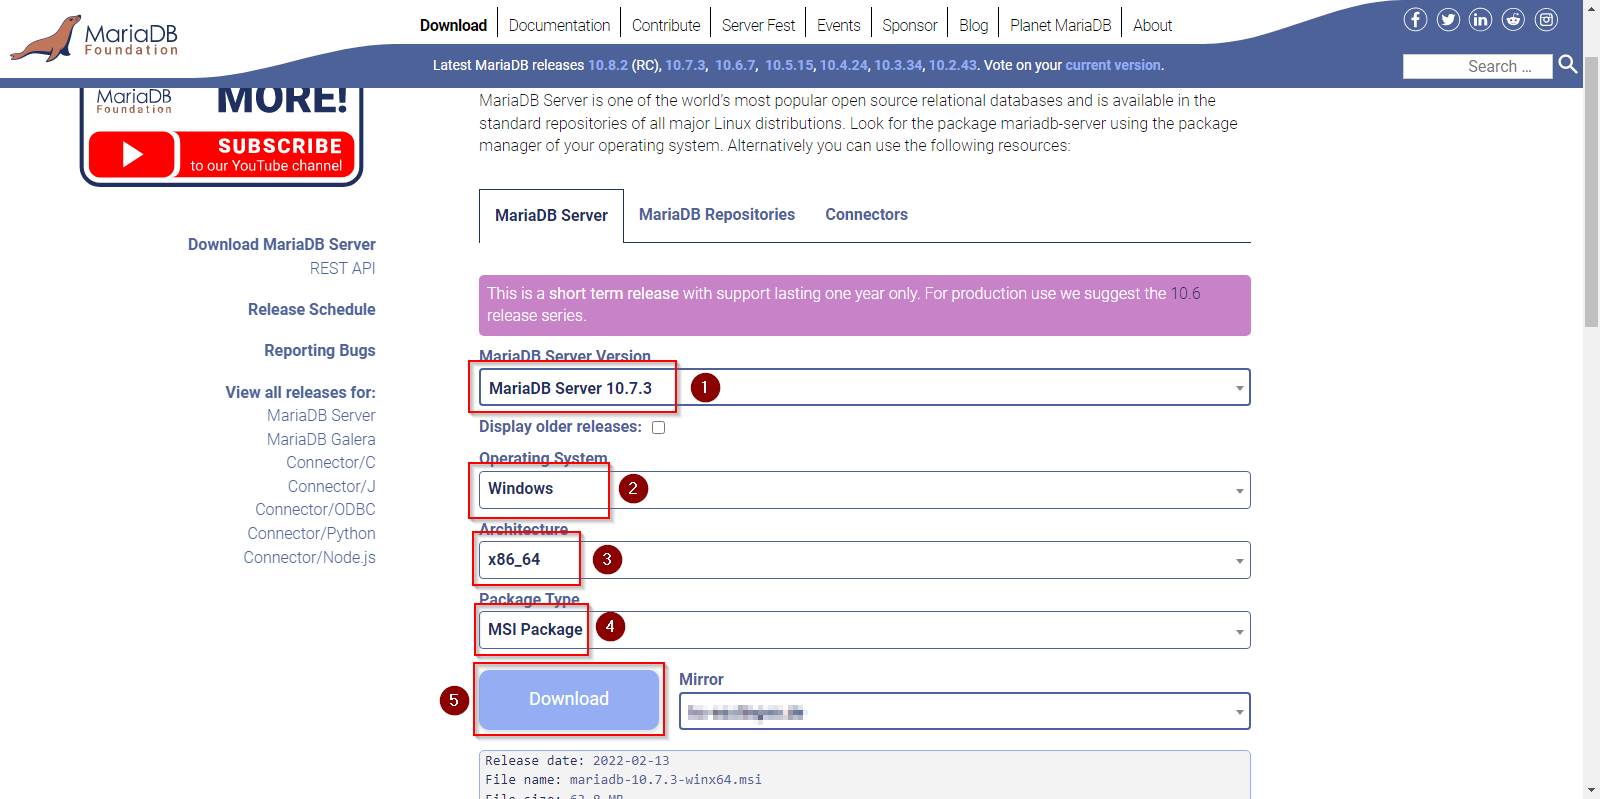Image resolution: width=1600 pixels, height=799 pixels.
Task: View Connector/Python releases link
Action: pos(312,533)
